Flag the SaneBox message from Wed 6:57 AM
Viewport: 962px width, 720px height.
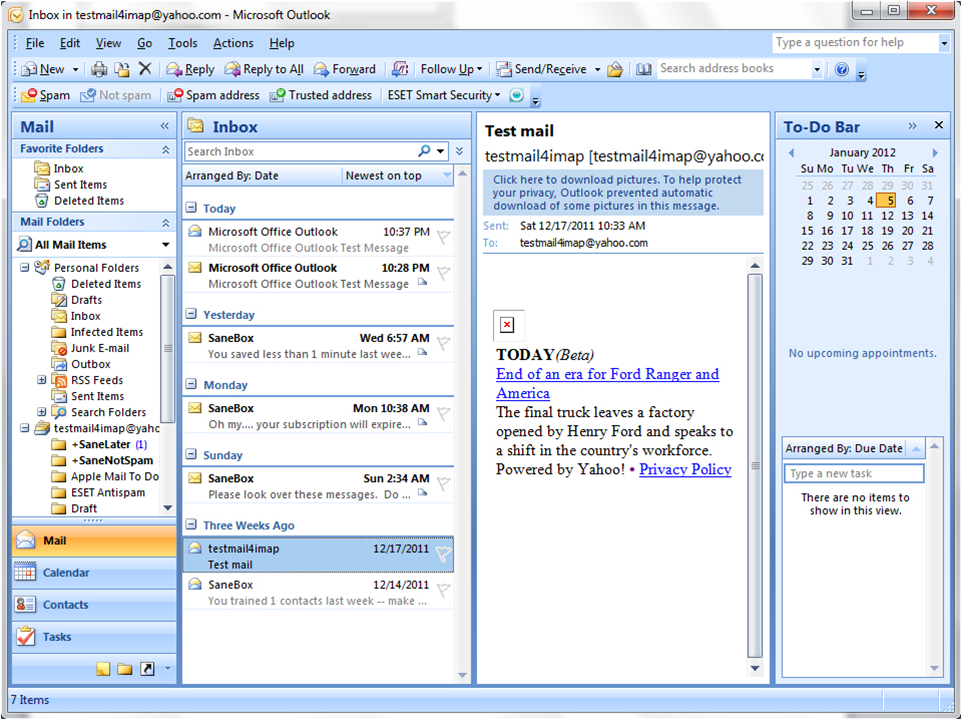click(443, 345)
